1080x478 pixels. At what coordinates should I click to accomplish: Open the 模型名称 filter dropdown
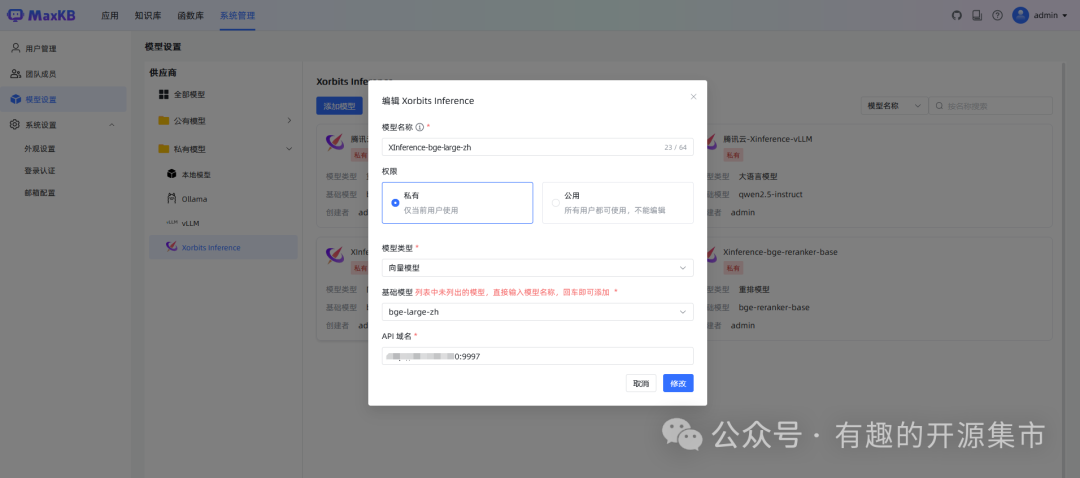click(x=894, y=105)
